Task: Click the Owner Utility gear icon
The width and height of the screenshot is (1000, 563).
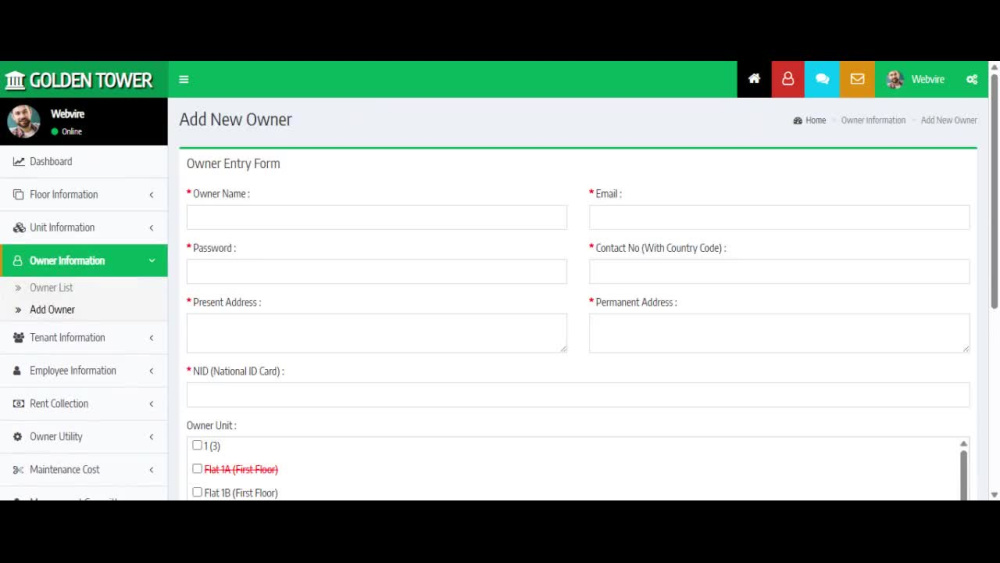Action: pos(17,437)
